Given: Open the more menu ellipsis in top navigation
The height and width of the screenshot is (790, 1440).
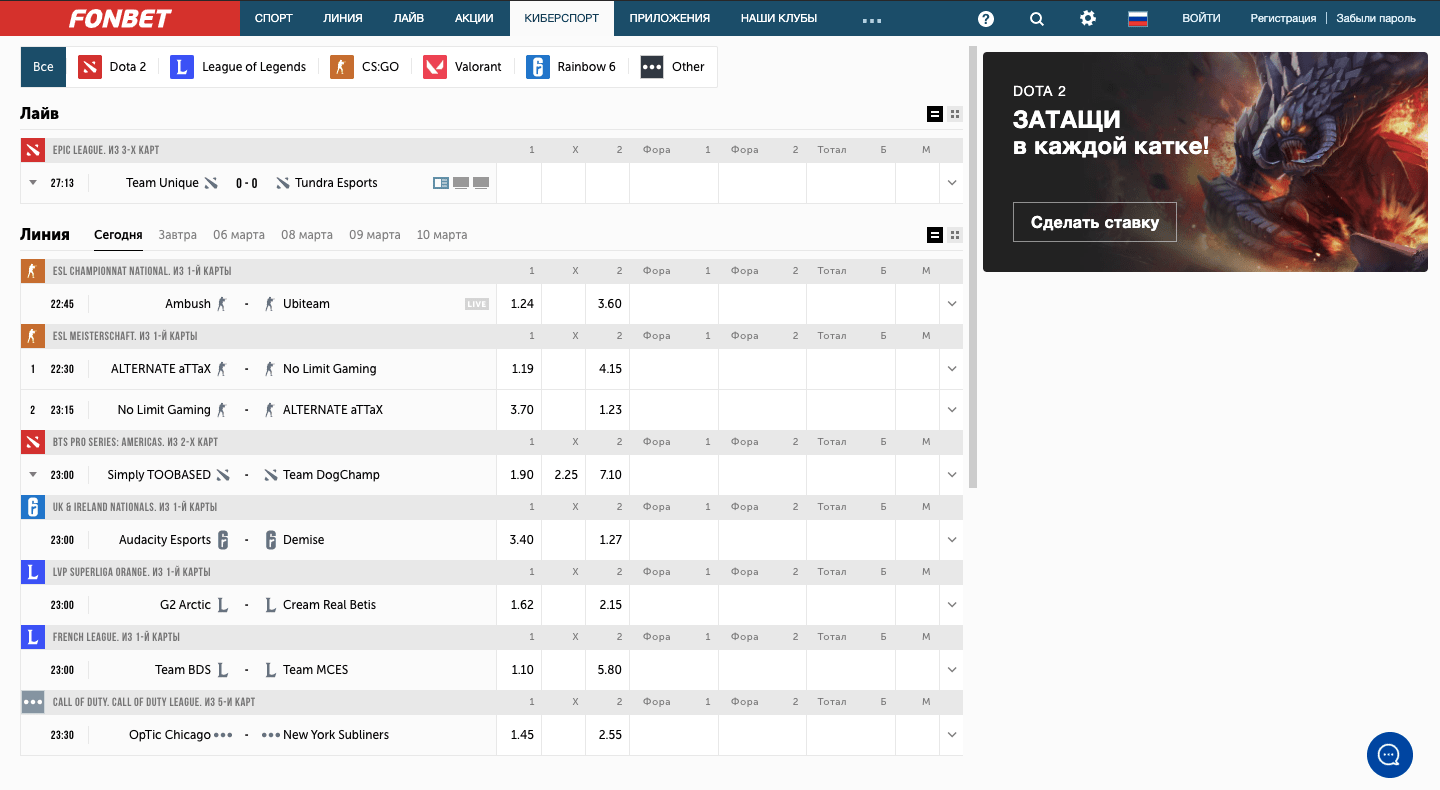Looking at the screenshot, I should pos(871,19).
